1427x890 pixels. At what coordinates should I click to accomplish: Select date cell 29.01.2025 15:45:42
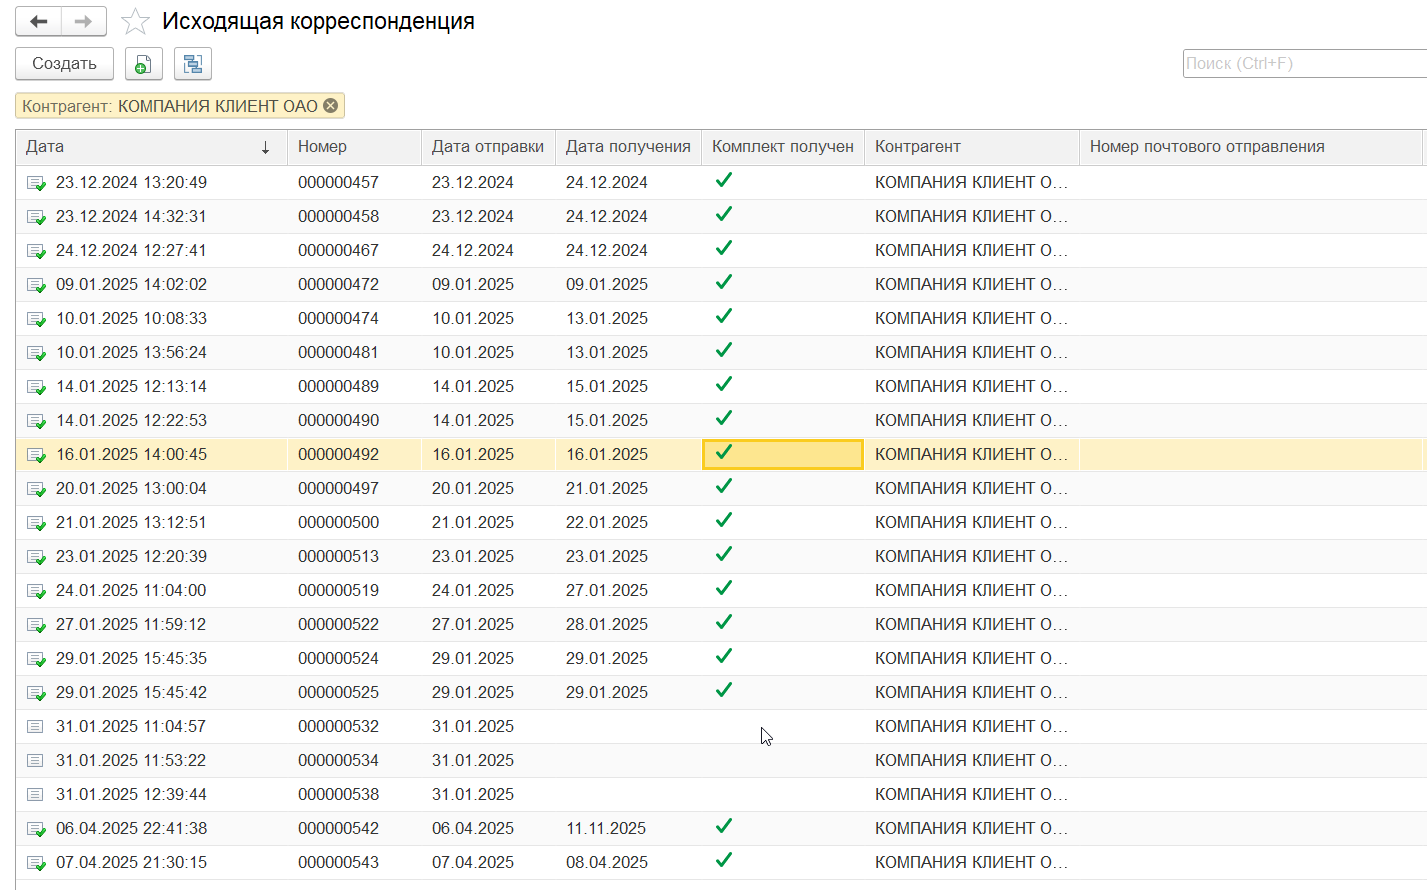(131, 692)
